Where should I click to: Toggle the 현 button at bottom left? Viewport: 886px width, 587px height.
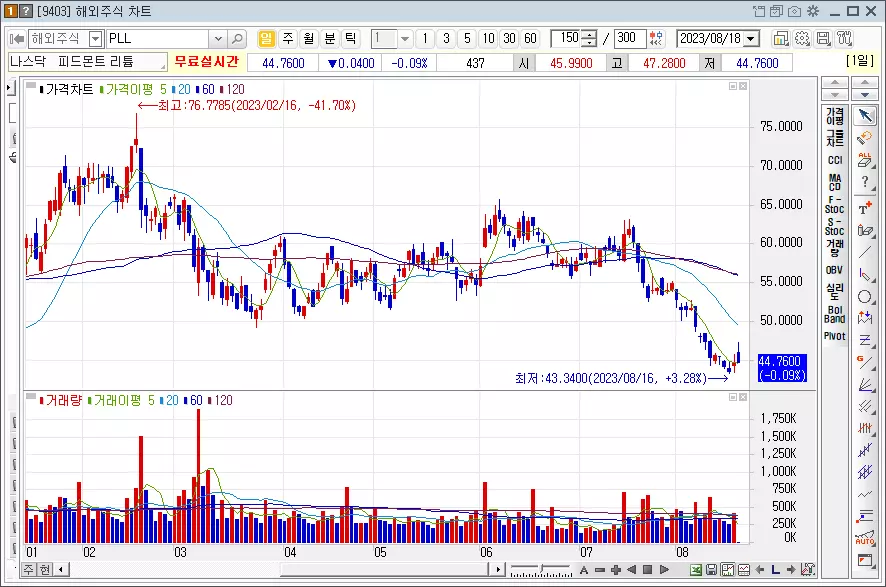point(45,569)
